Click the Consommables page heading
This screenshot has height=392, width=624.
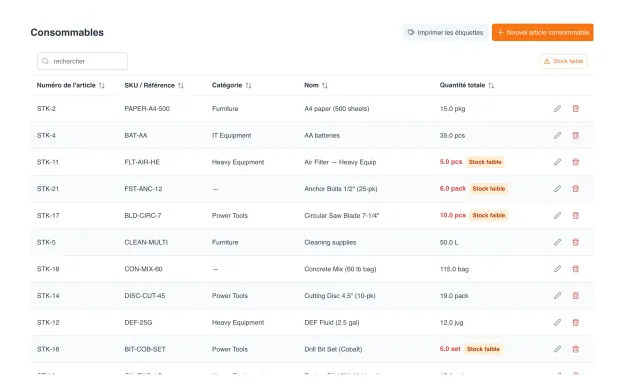[x=67, y=33]
